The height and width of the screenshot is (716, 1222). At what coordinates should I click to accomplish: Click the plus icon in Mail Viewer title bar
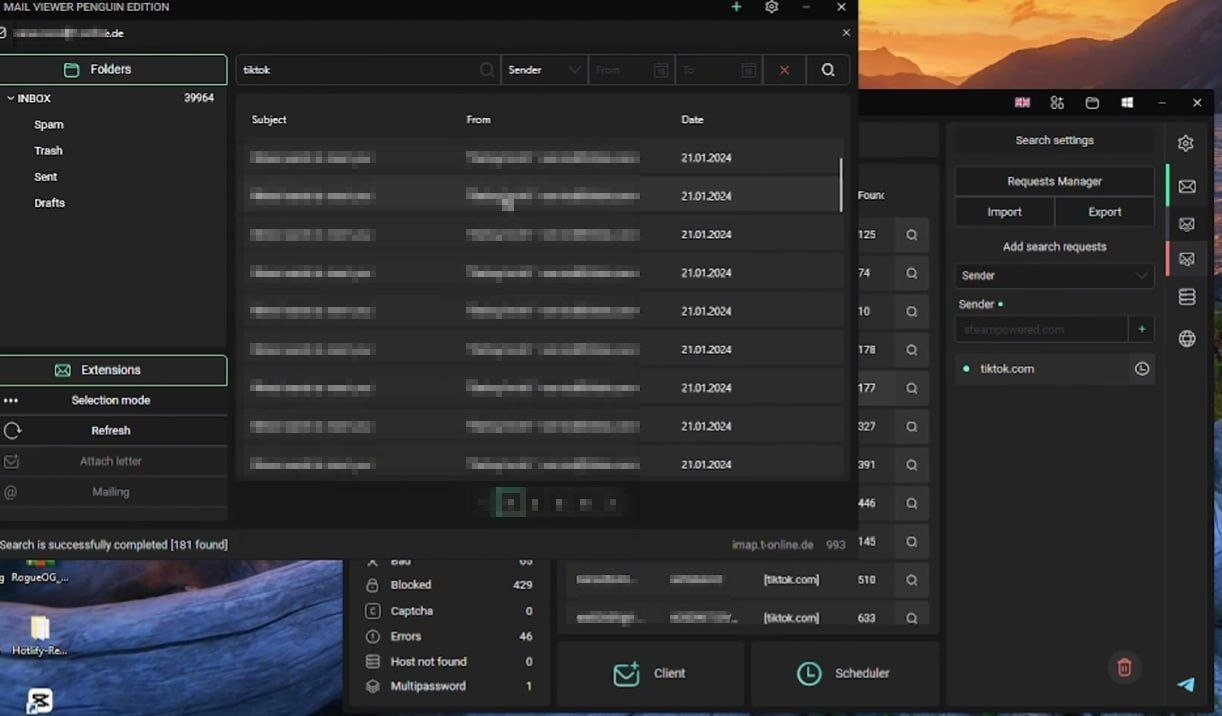coord(736,7)
